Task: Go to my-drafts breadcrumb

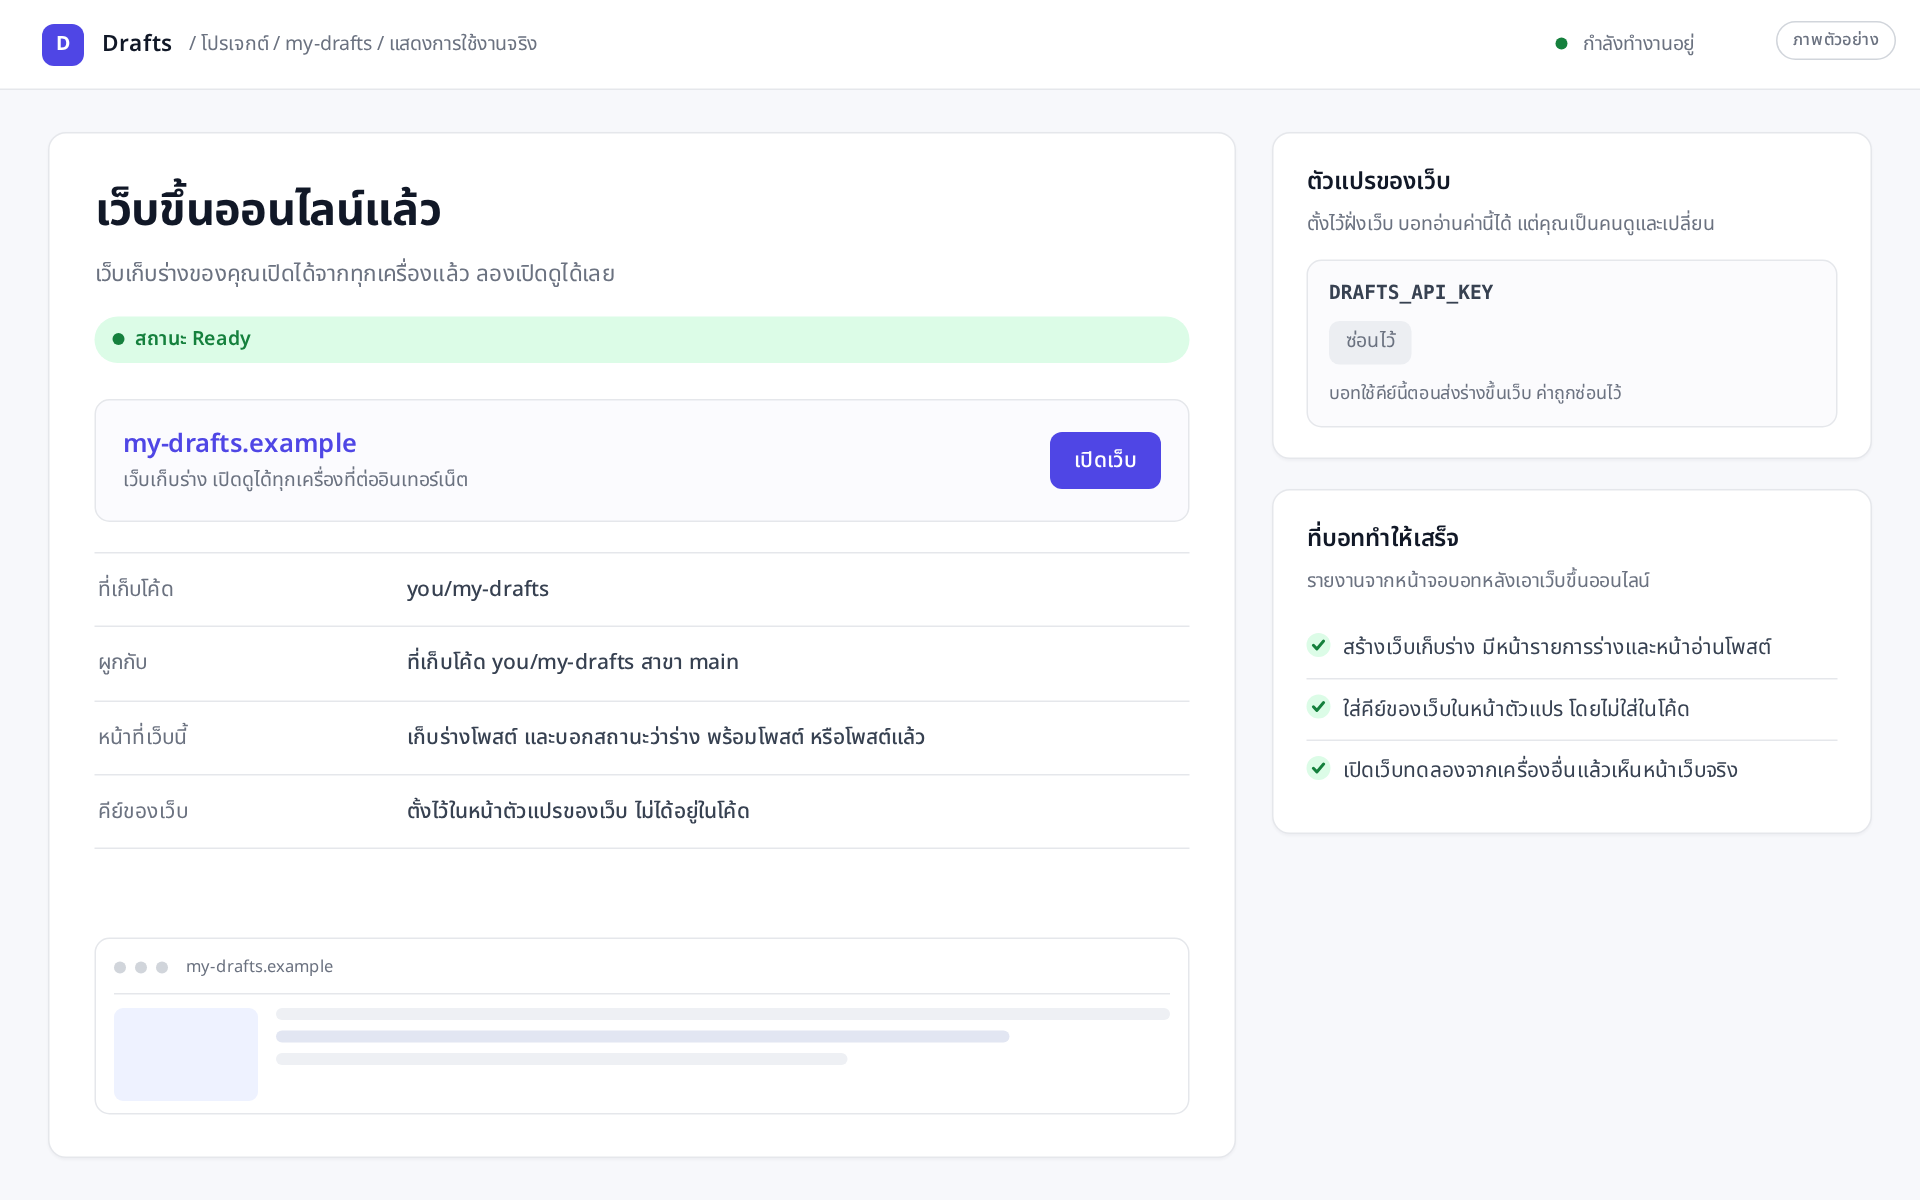Action: (x=328, y=44)
